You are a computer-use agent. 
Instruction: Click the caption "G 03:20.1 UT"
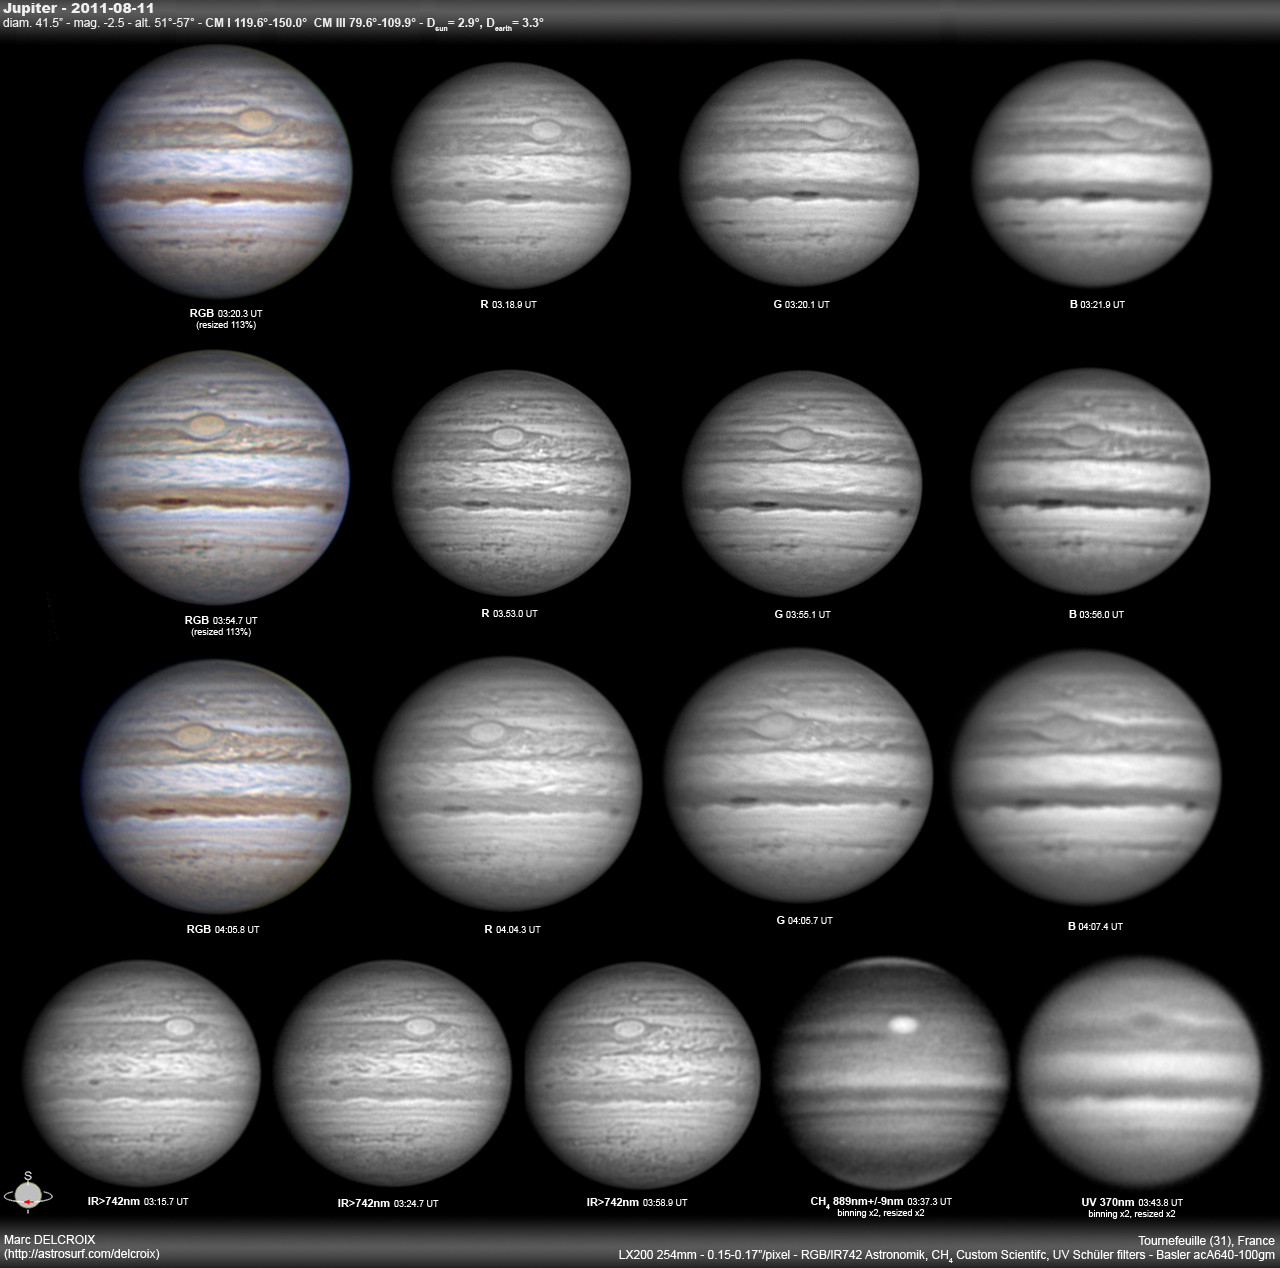(802, 304)
